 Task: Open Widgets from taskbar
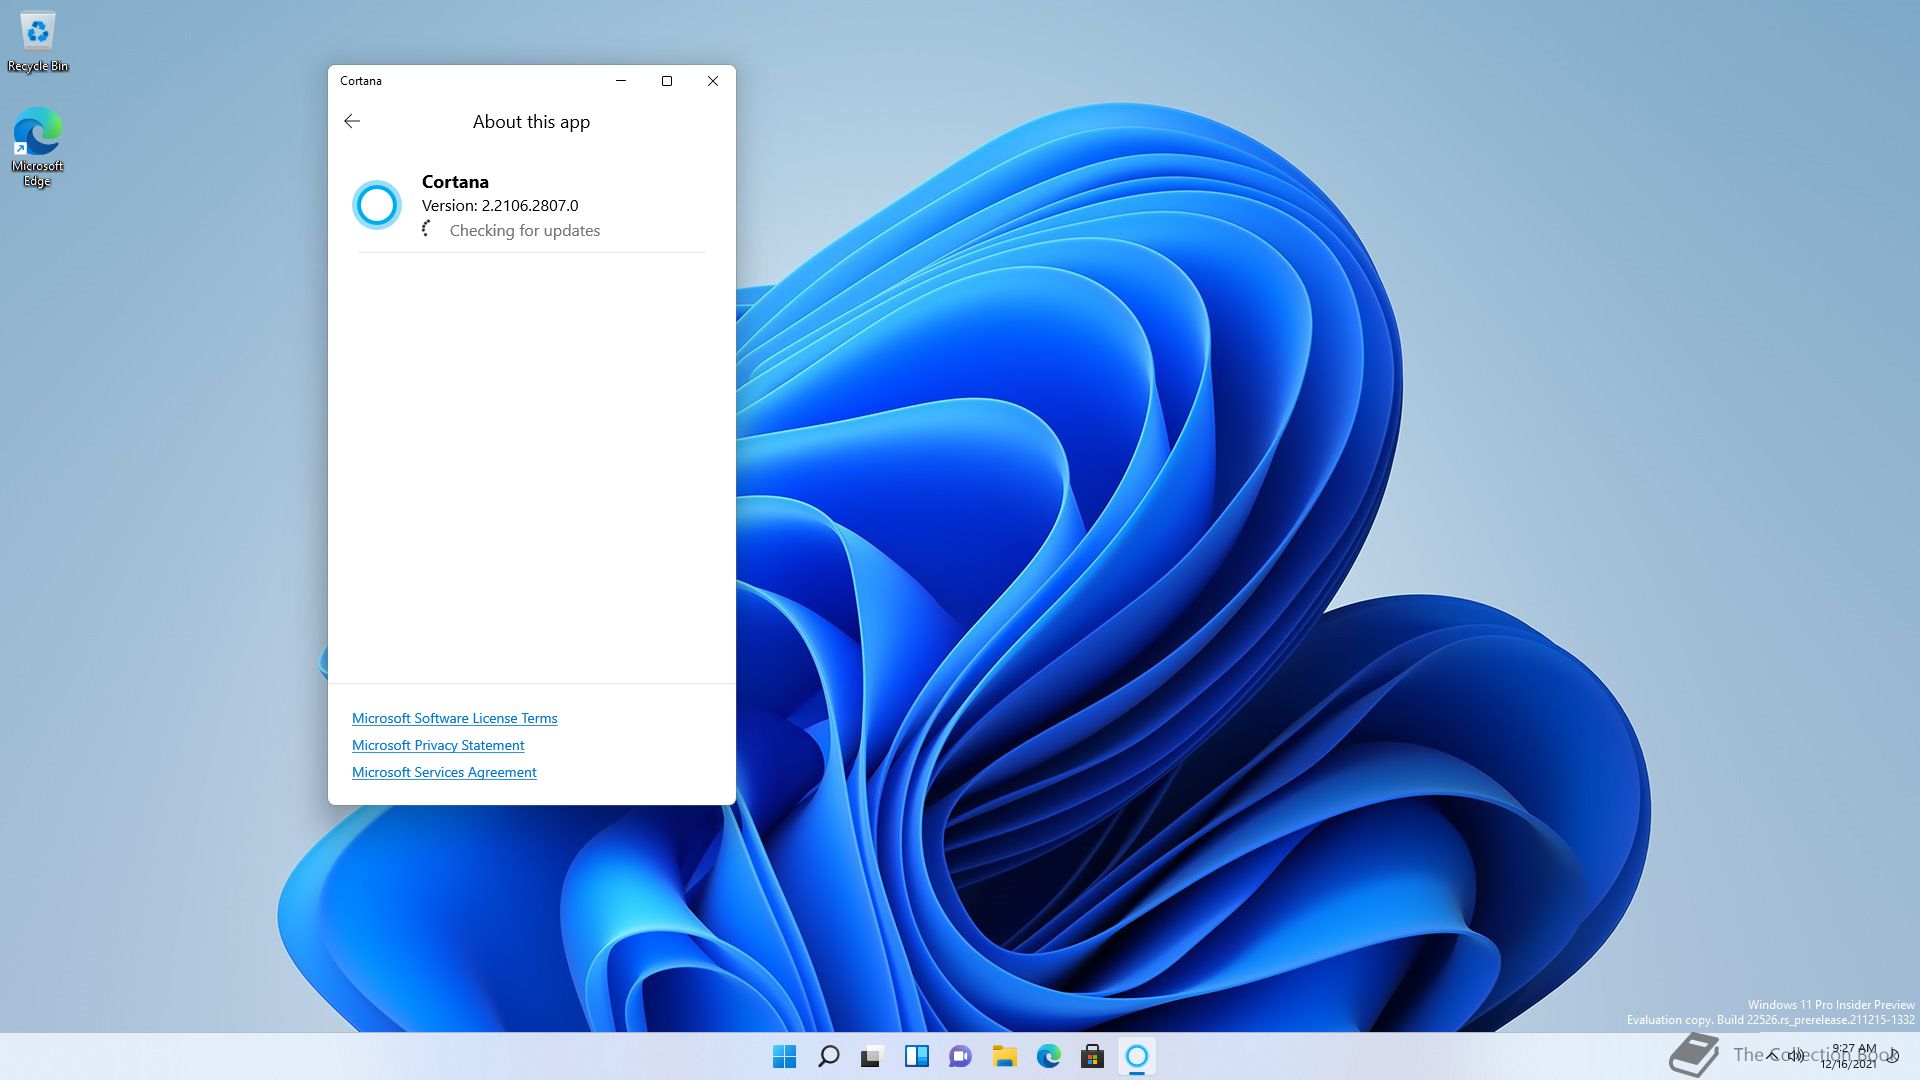[x=917, y=1056]
